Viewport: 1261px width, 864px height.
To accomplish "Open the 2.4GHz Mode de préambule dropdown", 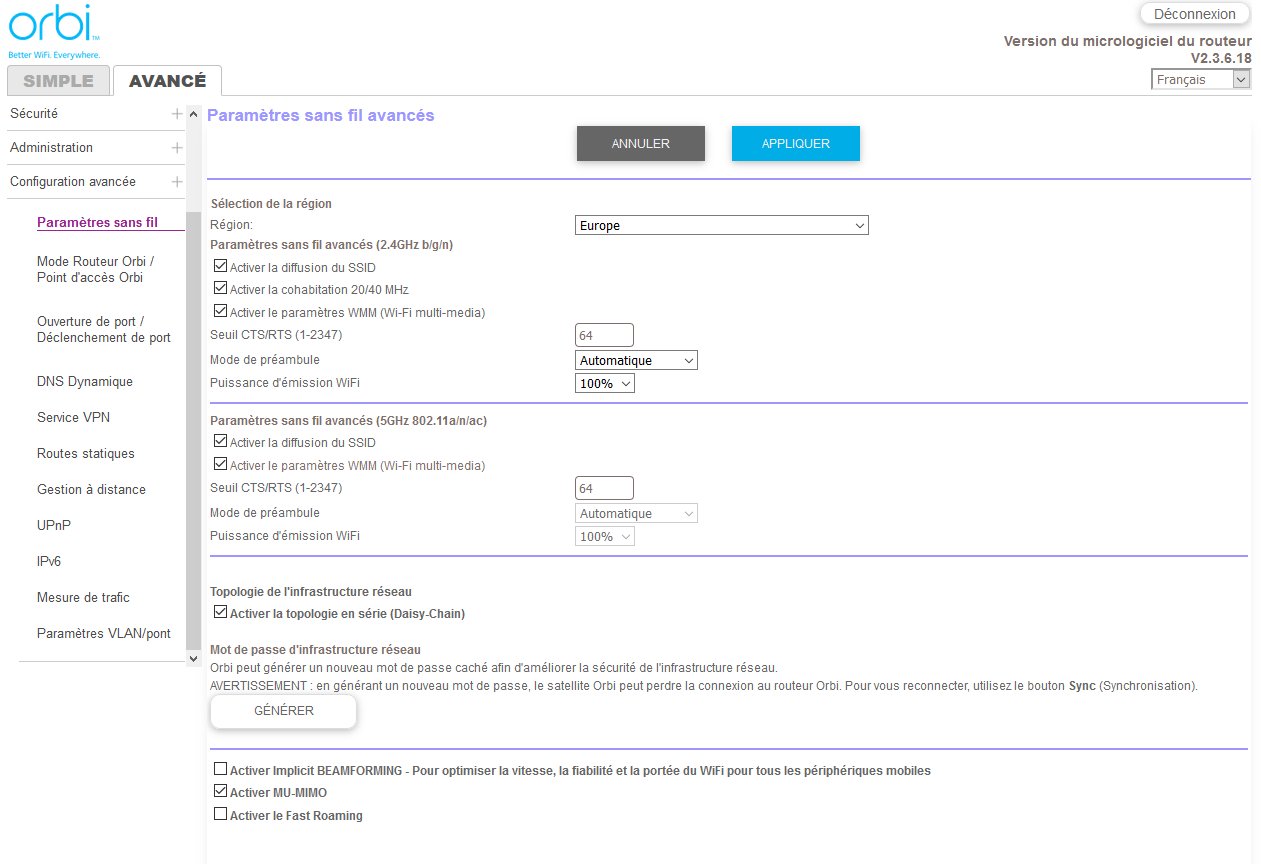I will point(636,360).
